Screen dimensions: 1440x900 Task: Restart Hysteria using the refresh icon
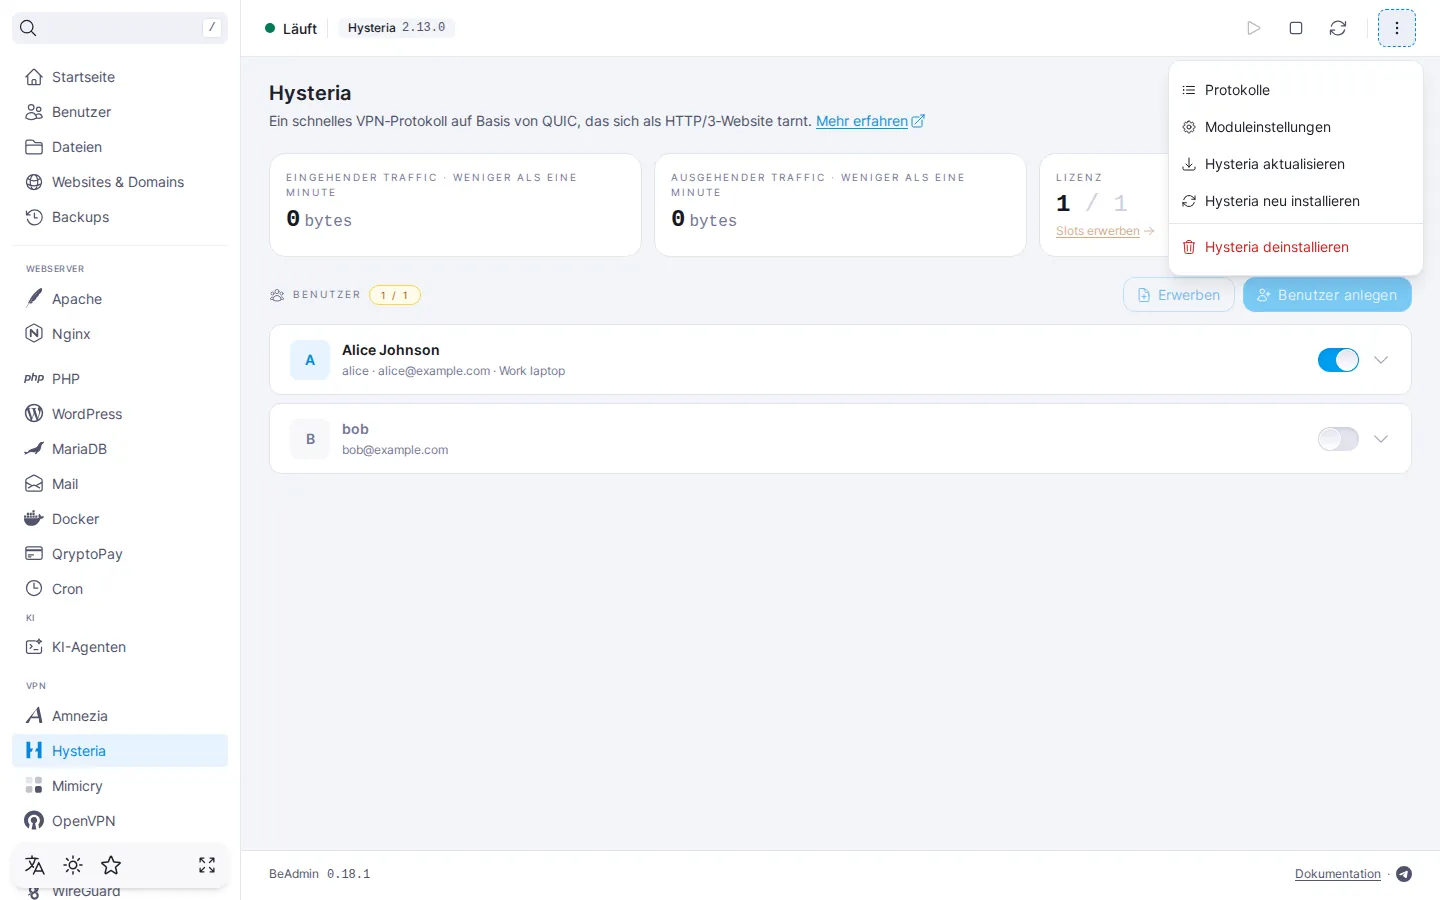pos(1338,28)
